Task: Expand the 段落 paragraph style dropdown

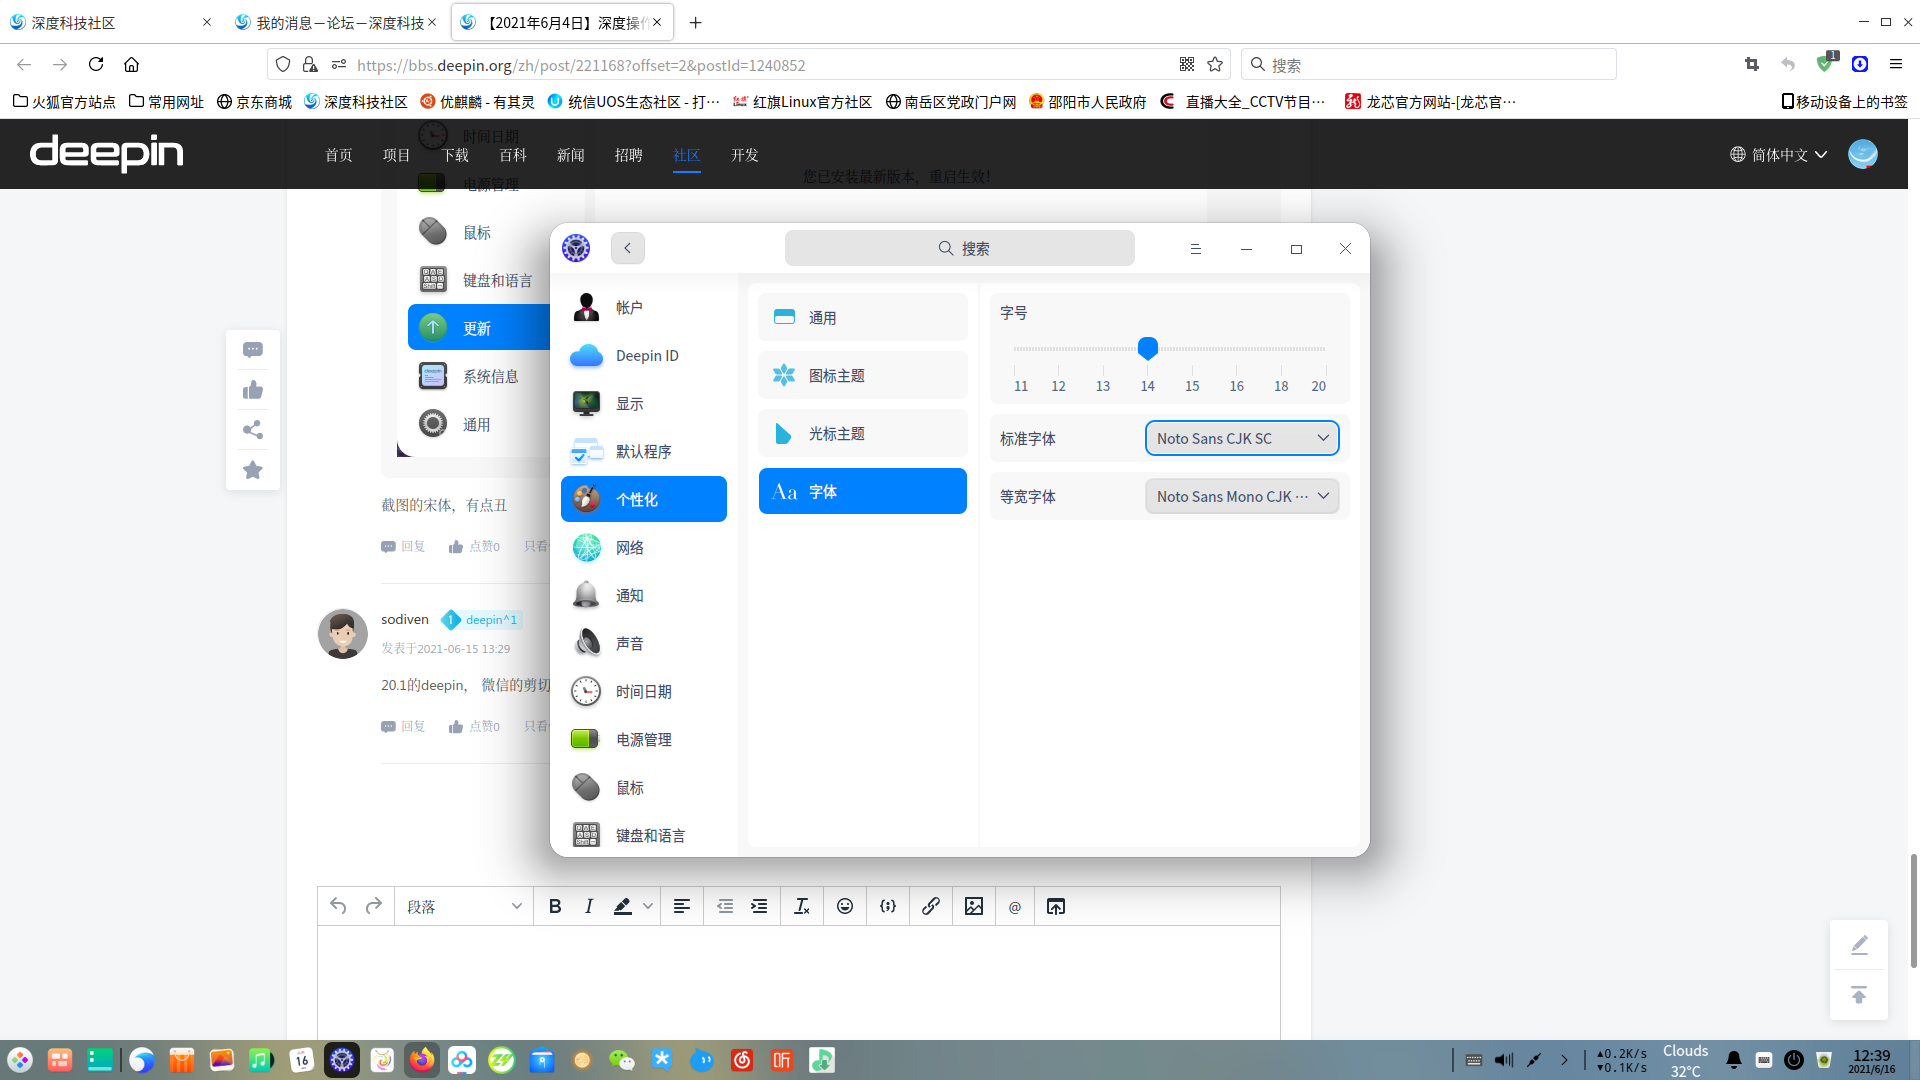Action: [464, 906]
